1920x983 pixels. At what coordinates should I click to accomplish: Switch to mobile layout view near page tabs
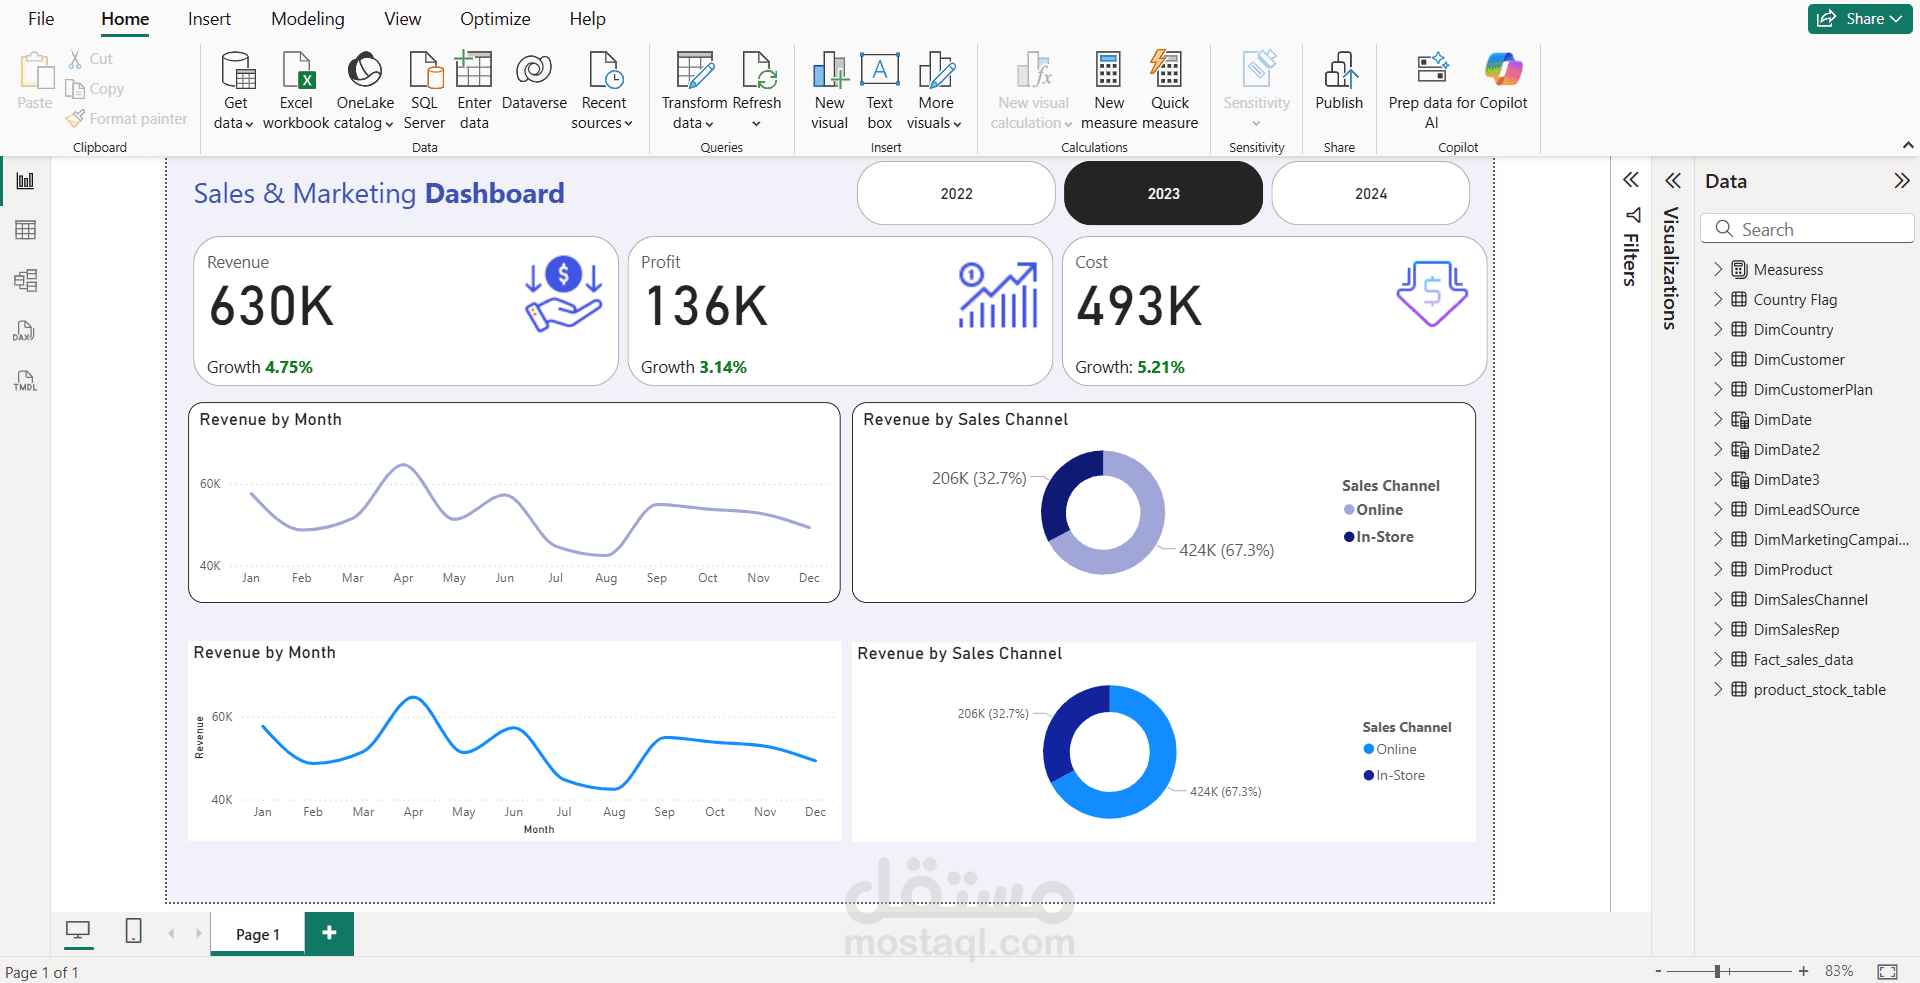133,931
